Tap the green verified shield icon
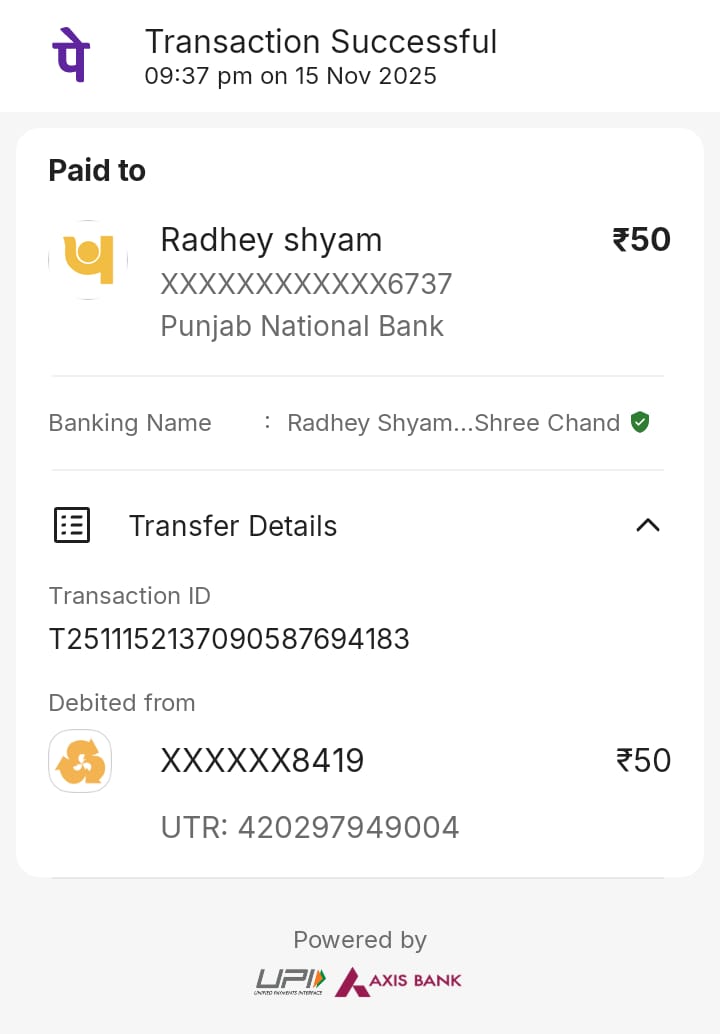The width and height of the screenshot is (720, 1034). click(640, 422)
